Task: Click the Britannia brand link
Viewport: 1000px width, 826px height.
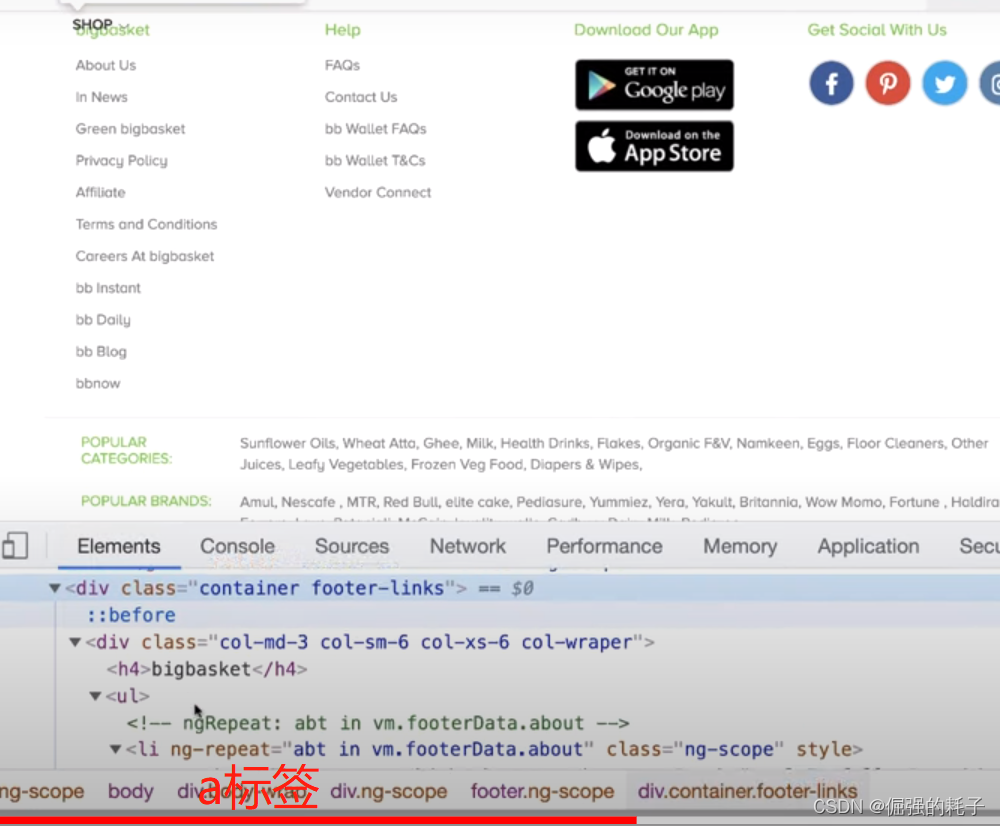Action: 768,503
